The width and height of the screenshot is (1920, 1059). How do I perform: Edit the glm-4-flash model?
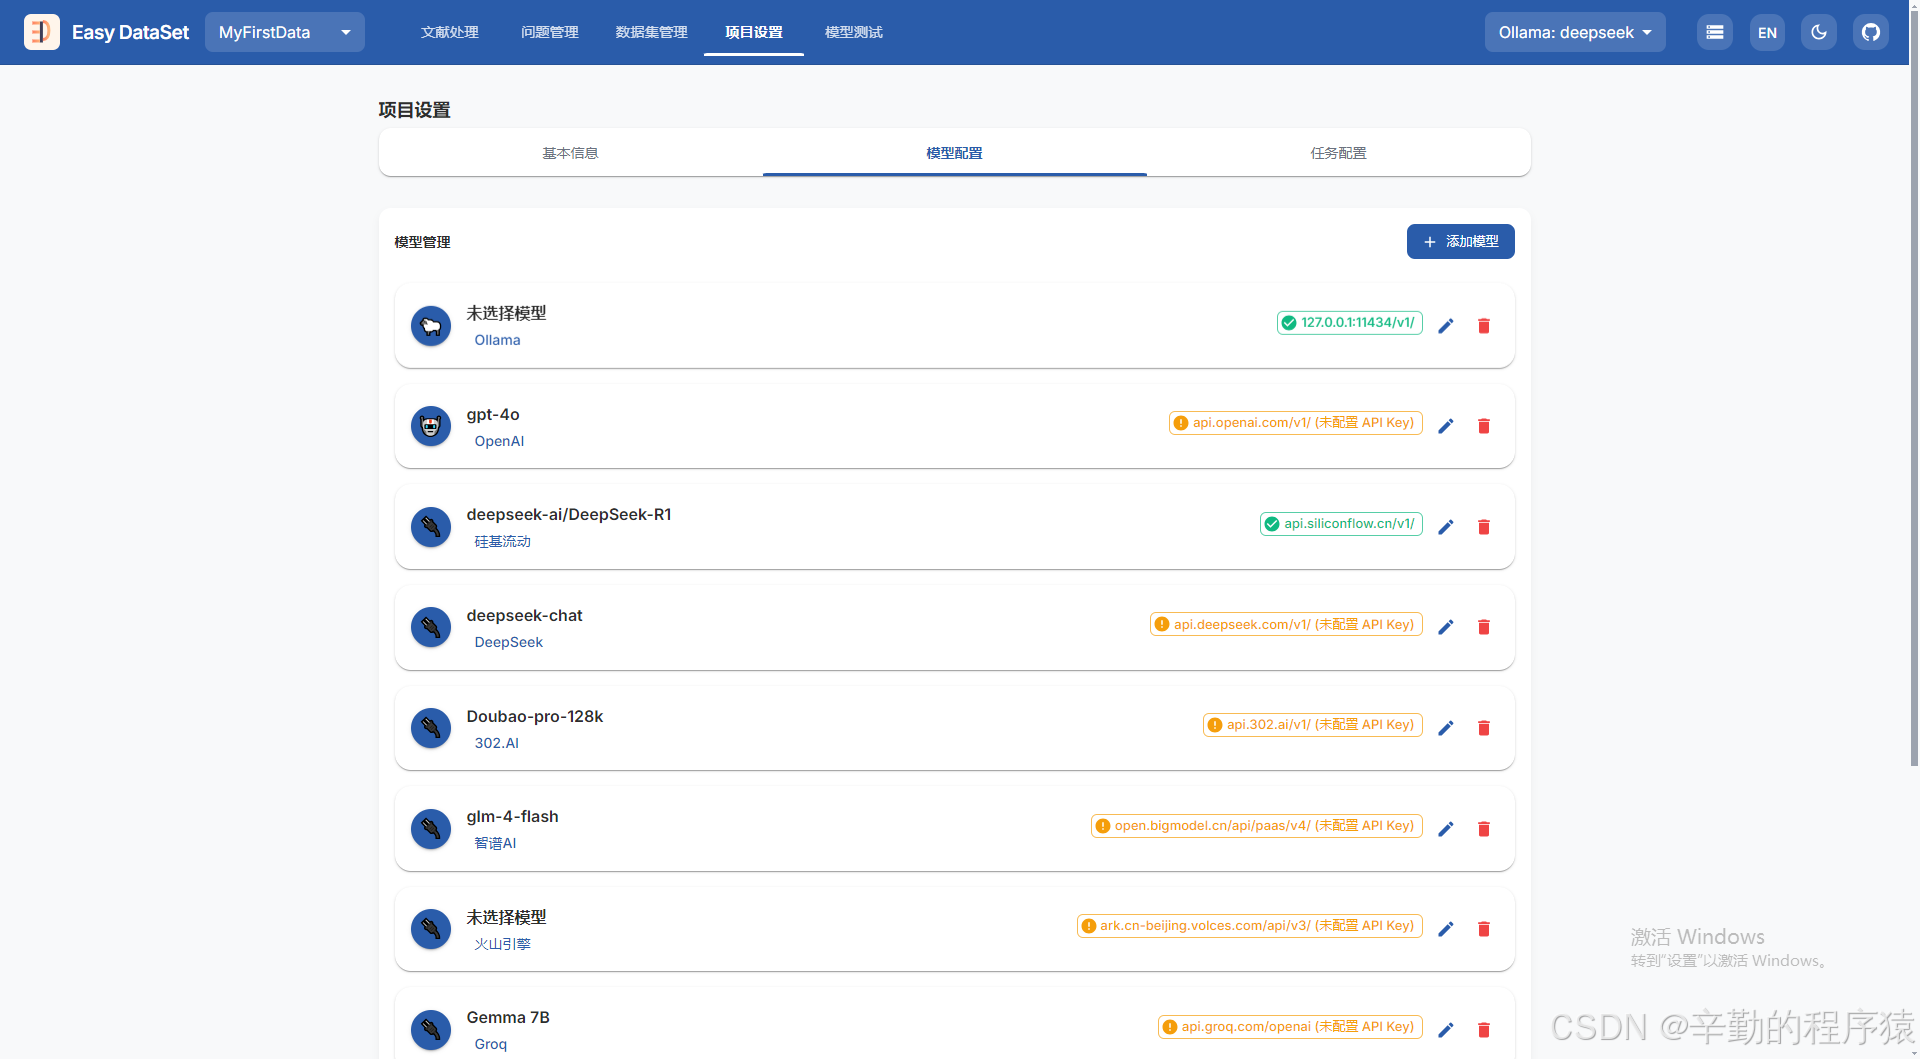(x=1446, y=829)
